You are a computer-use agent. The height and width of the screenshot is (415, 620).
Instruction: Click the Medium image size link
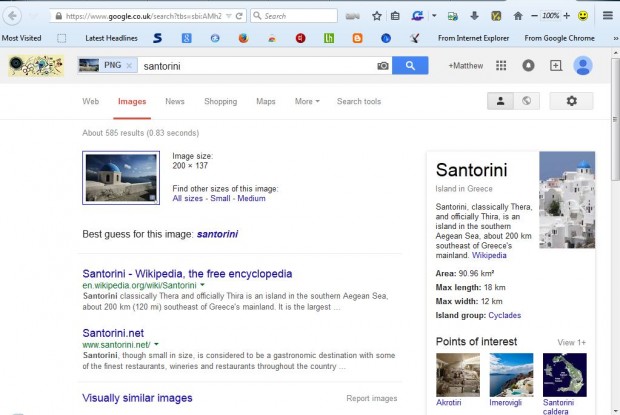click(251, 198)
